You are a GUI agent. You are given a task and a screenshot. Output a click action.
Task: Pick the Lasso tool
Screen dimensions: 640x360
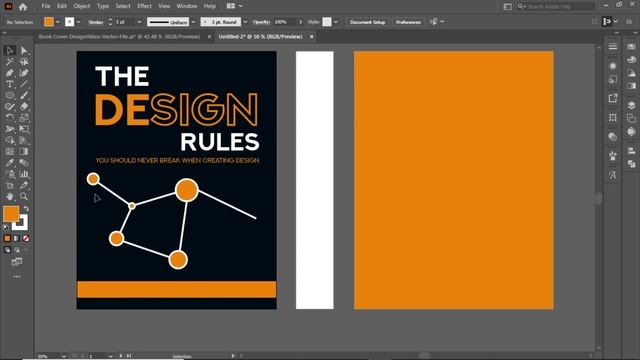pos(24,62)
